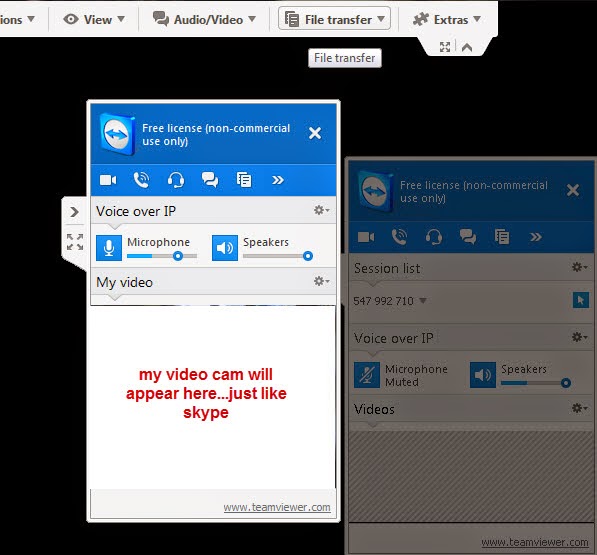Expand session 547 992 710 dropdown arrow
The height and width of the screenshot is (555, 597).
(423, 301)
